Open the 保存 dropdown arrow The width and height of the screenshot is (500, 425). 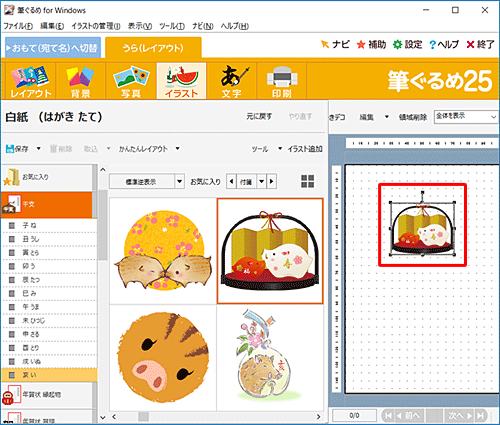[39, 149]
